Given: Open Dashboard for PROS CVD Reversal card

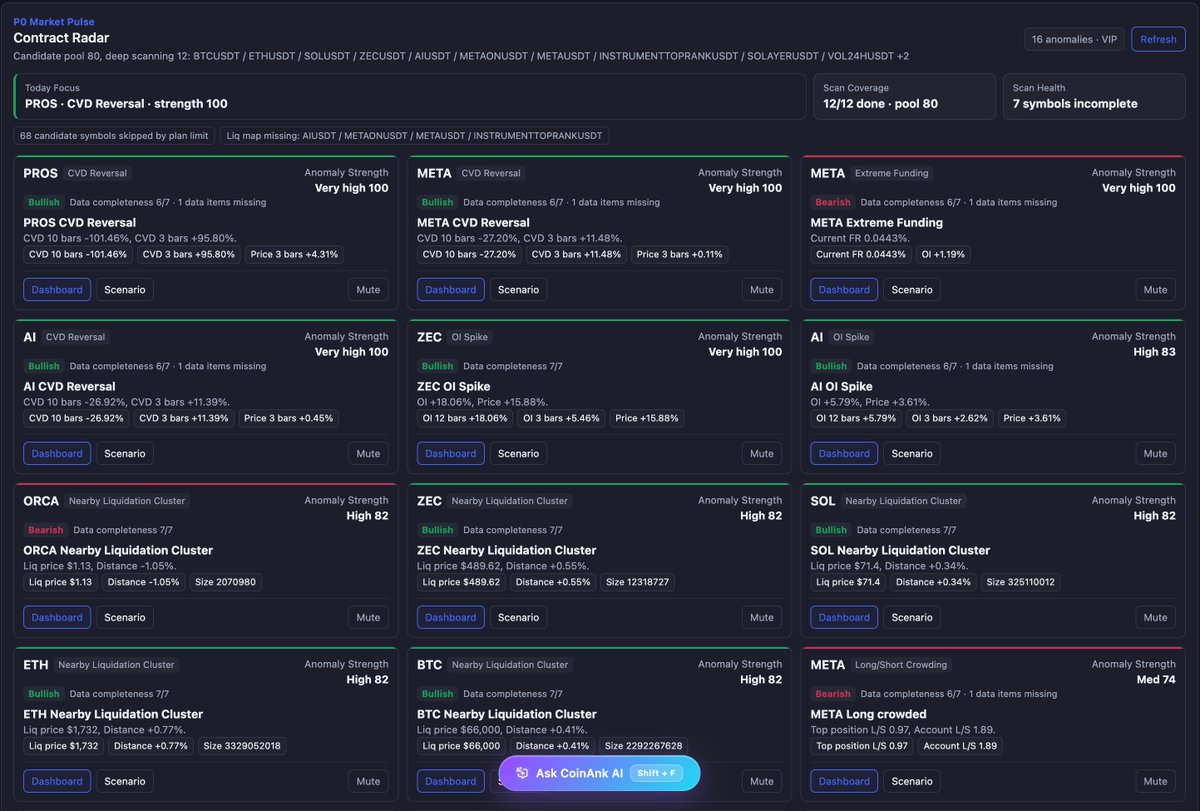Looking at the screenshot, I should [x=57, y=289].
